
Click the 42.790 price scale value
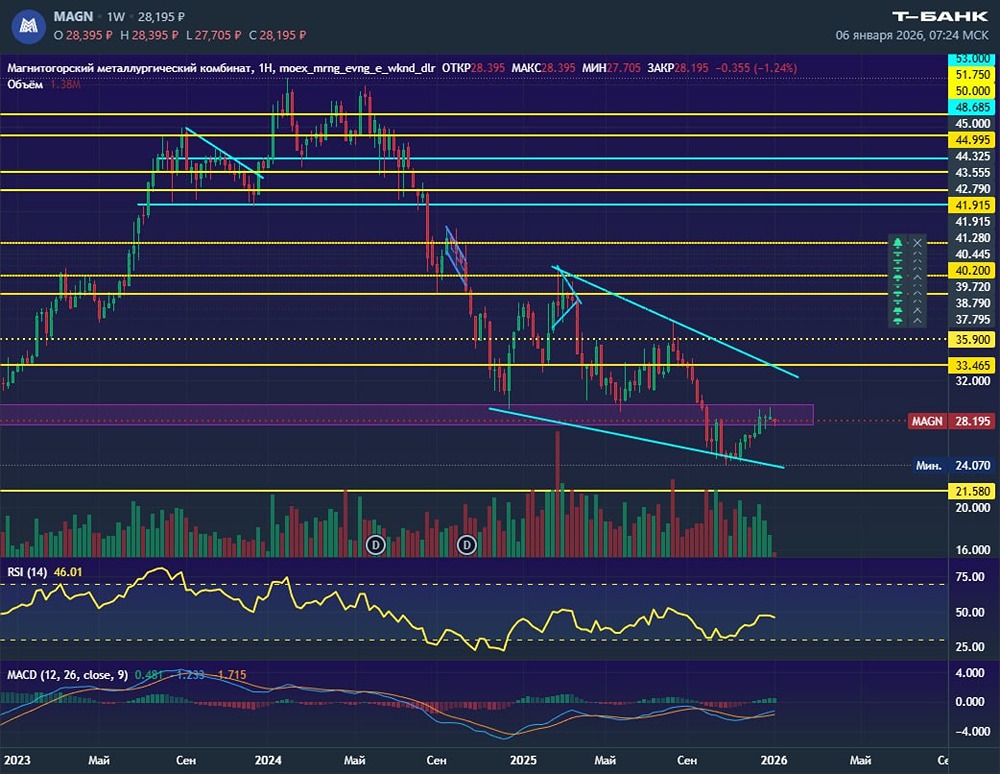pyautogui.click(x=973, y=189)
